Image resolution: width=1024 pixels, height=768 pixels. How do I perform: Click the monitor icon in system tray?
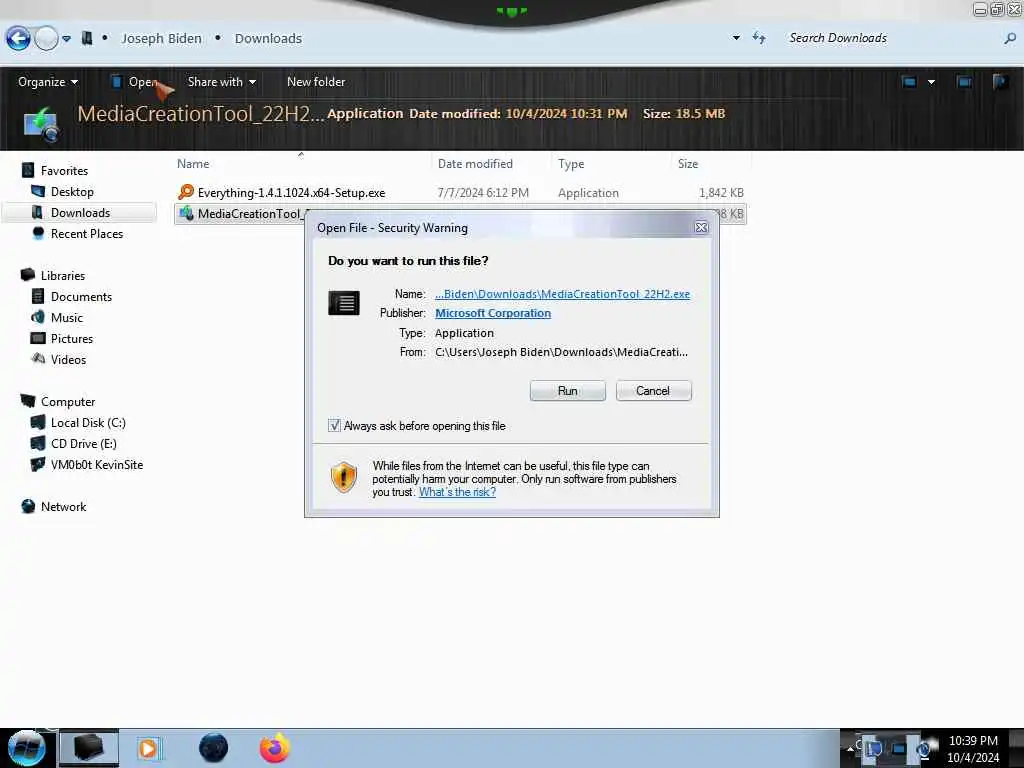point(899,749)
